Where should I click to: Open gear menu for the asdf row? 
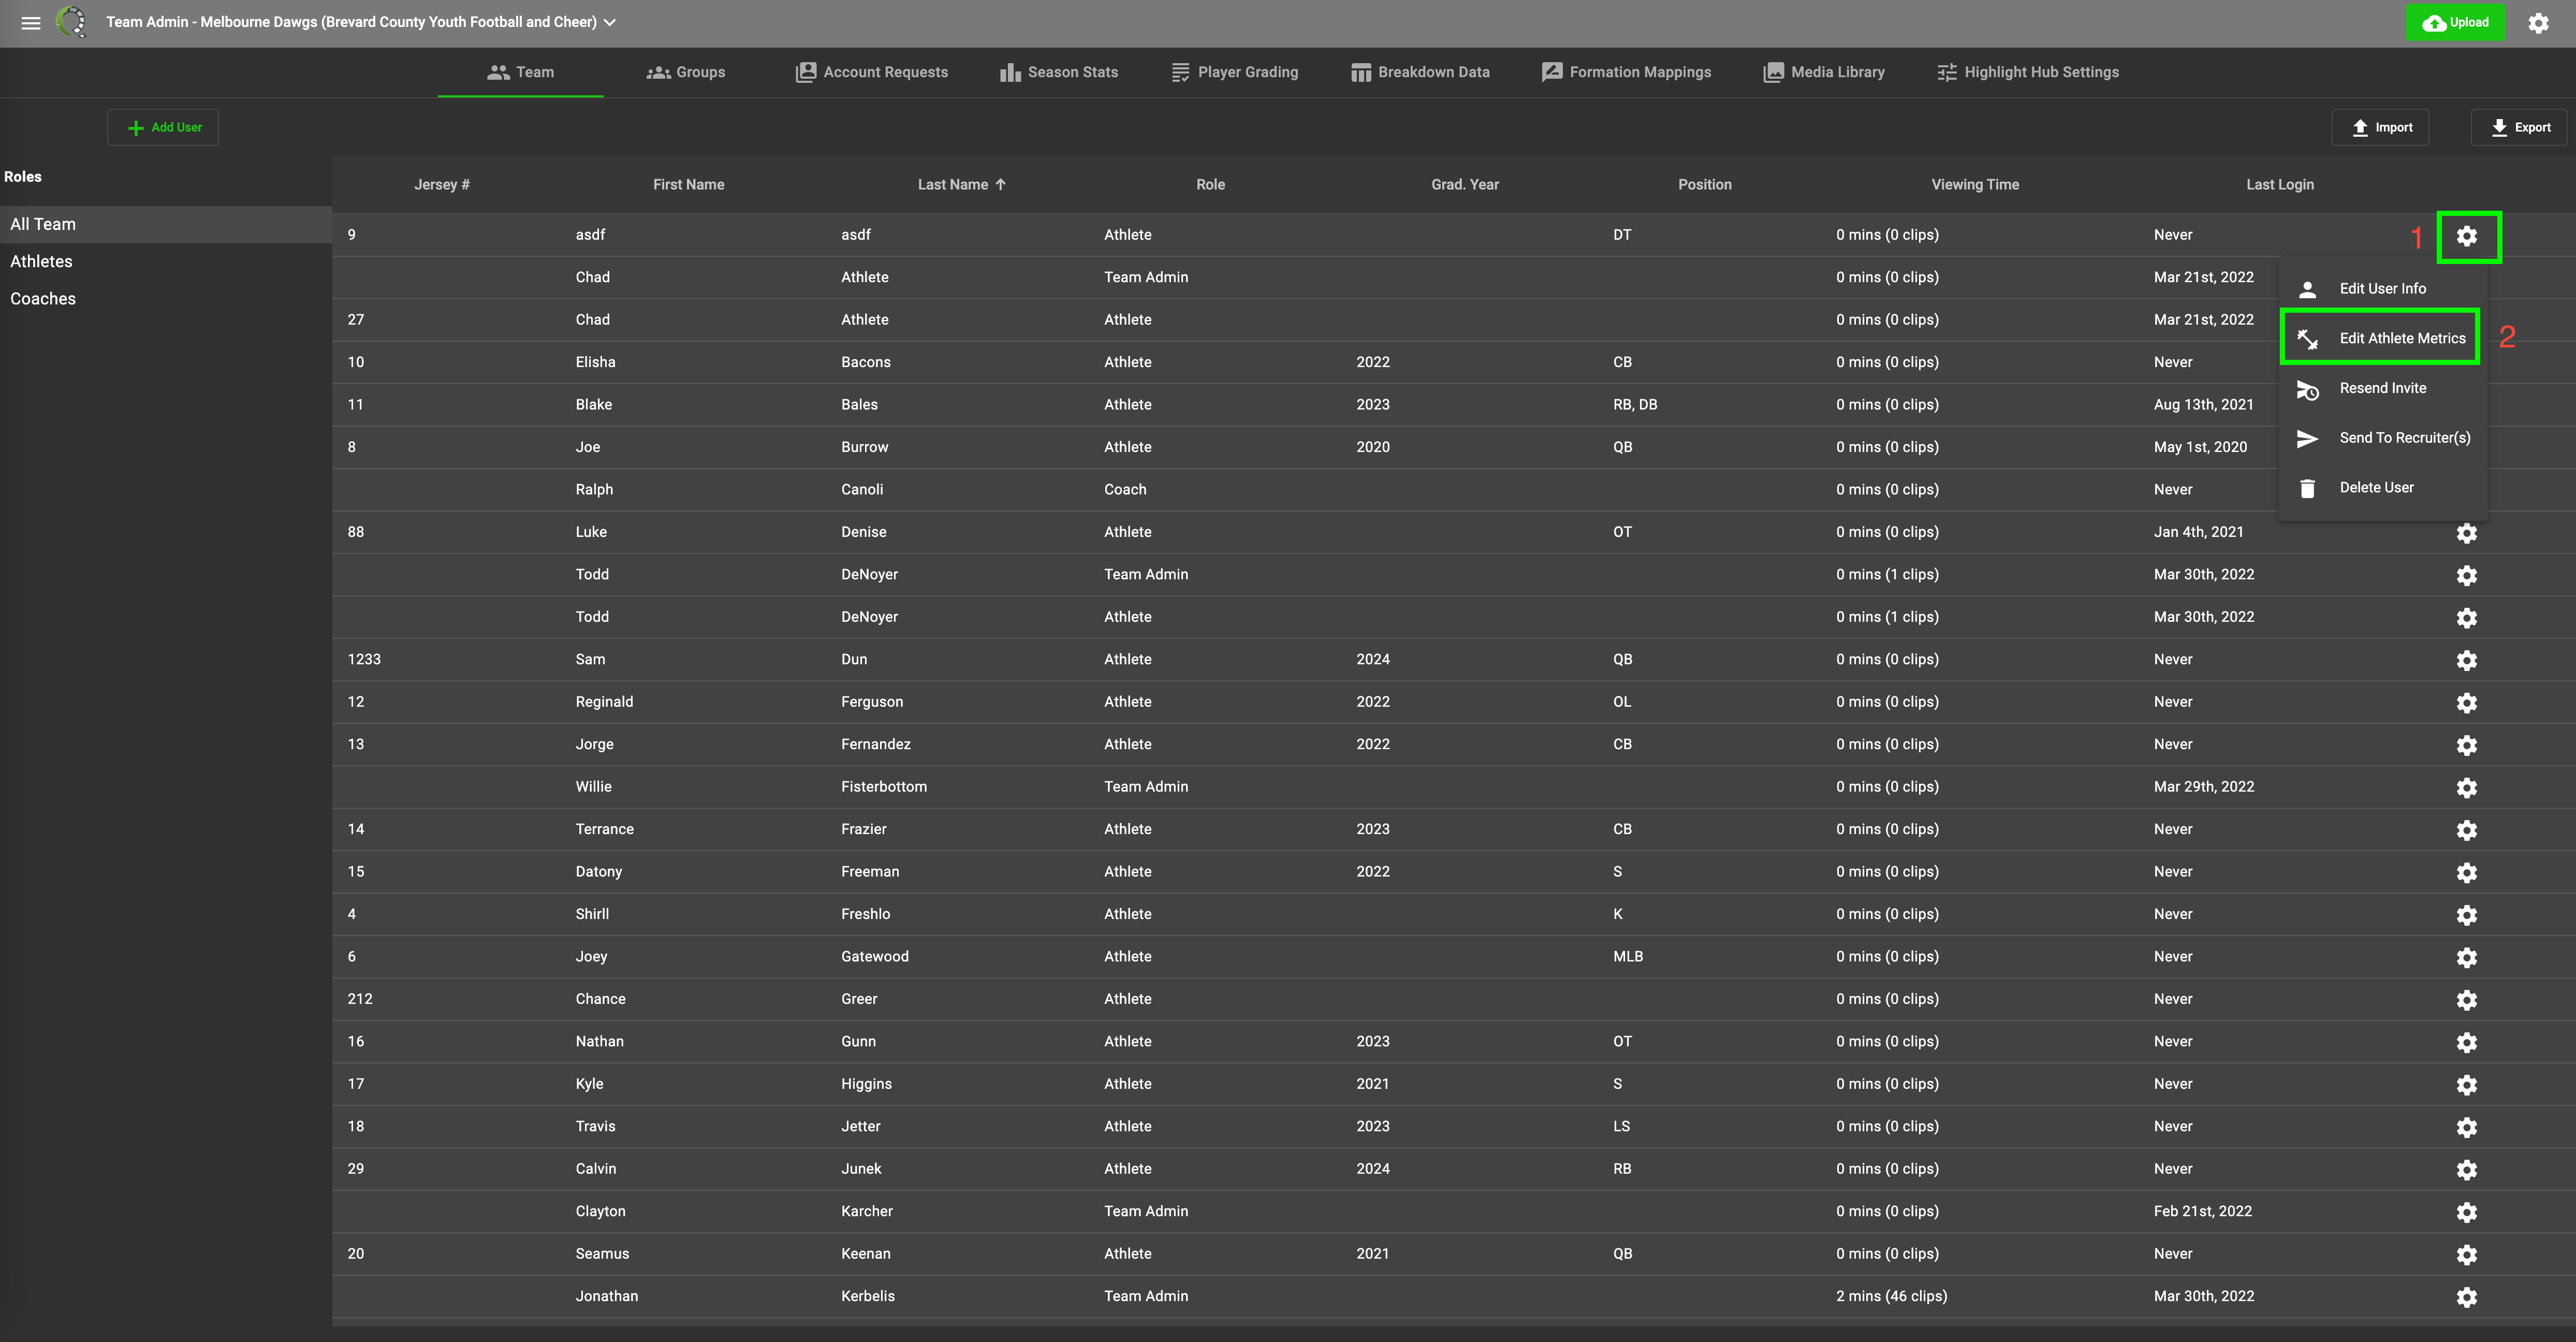(x=2466, y=236)
